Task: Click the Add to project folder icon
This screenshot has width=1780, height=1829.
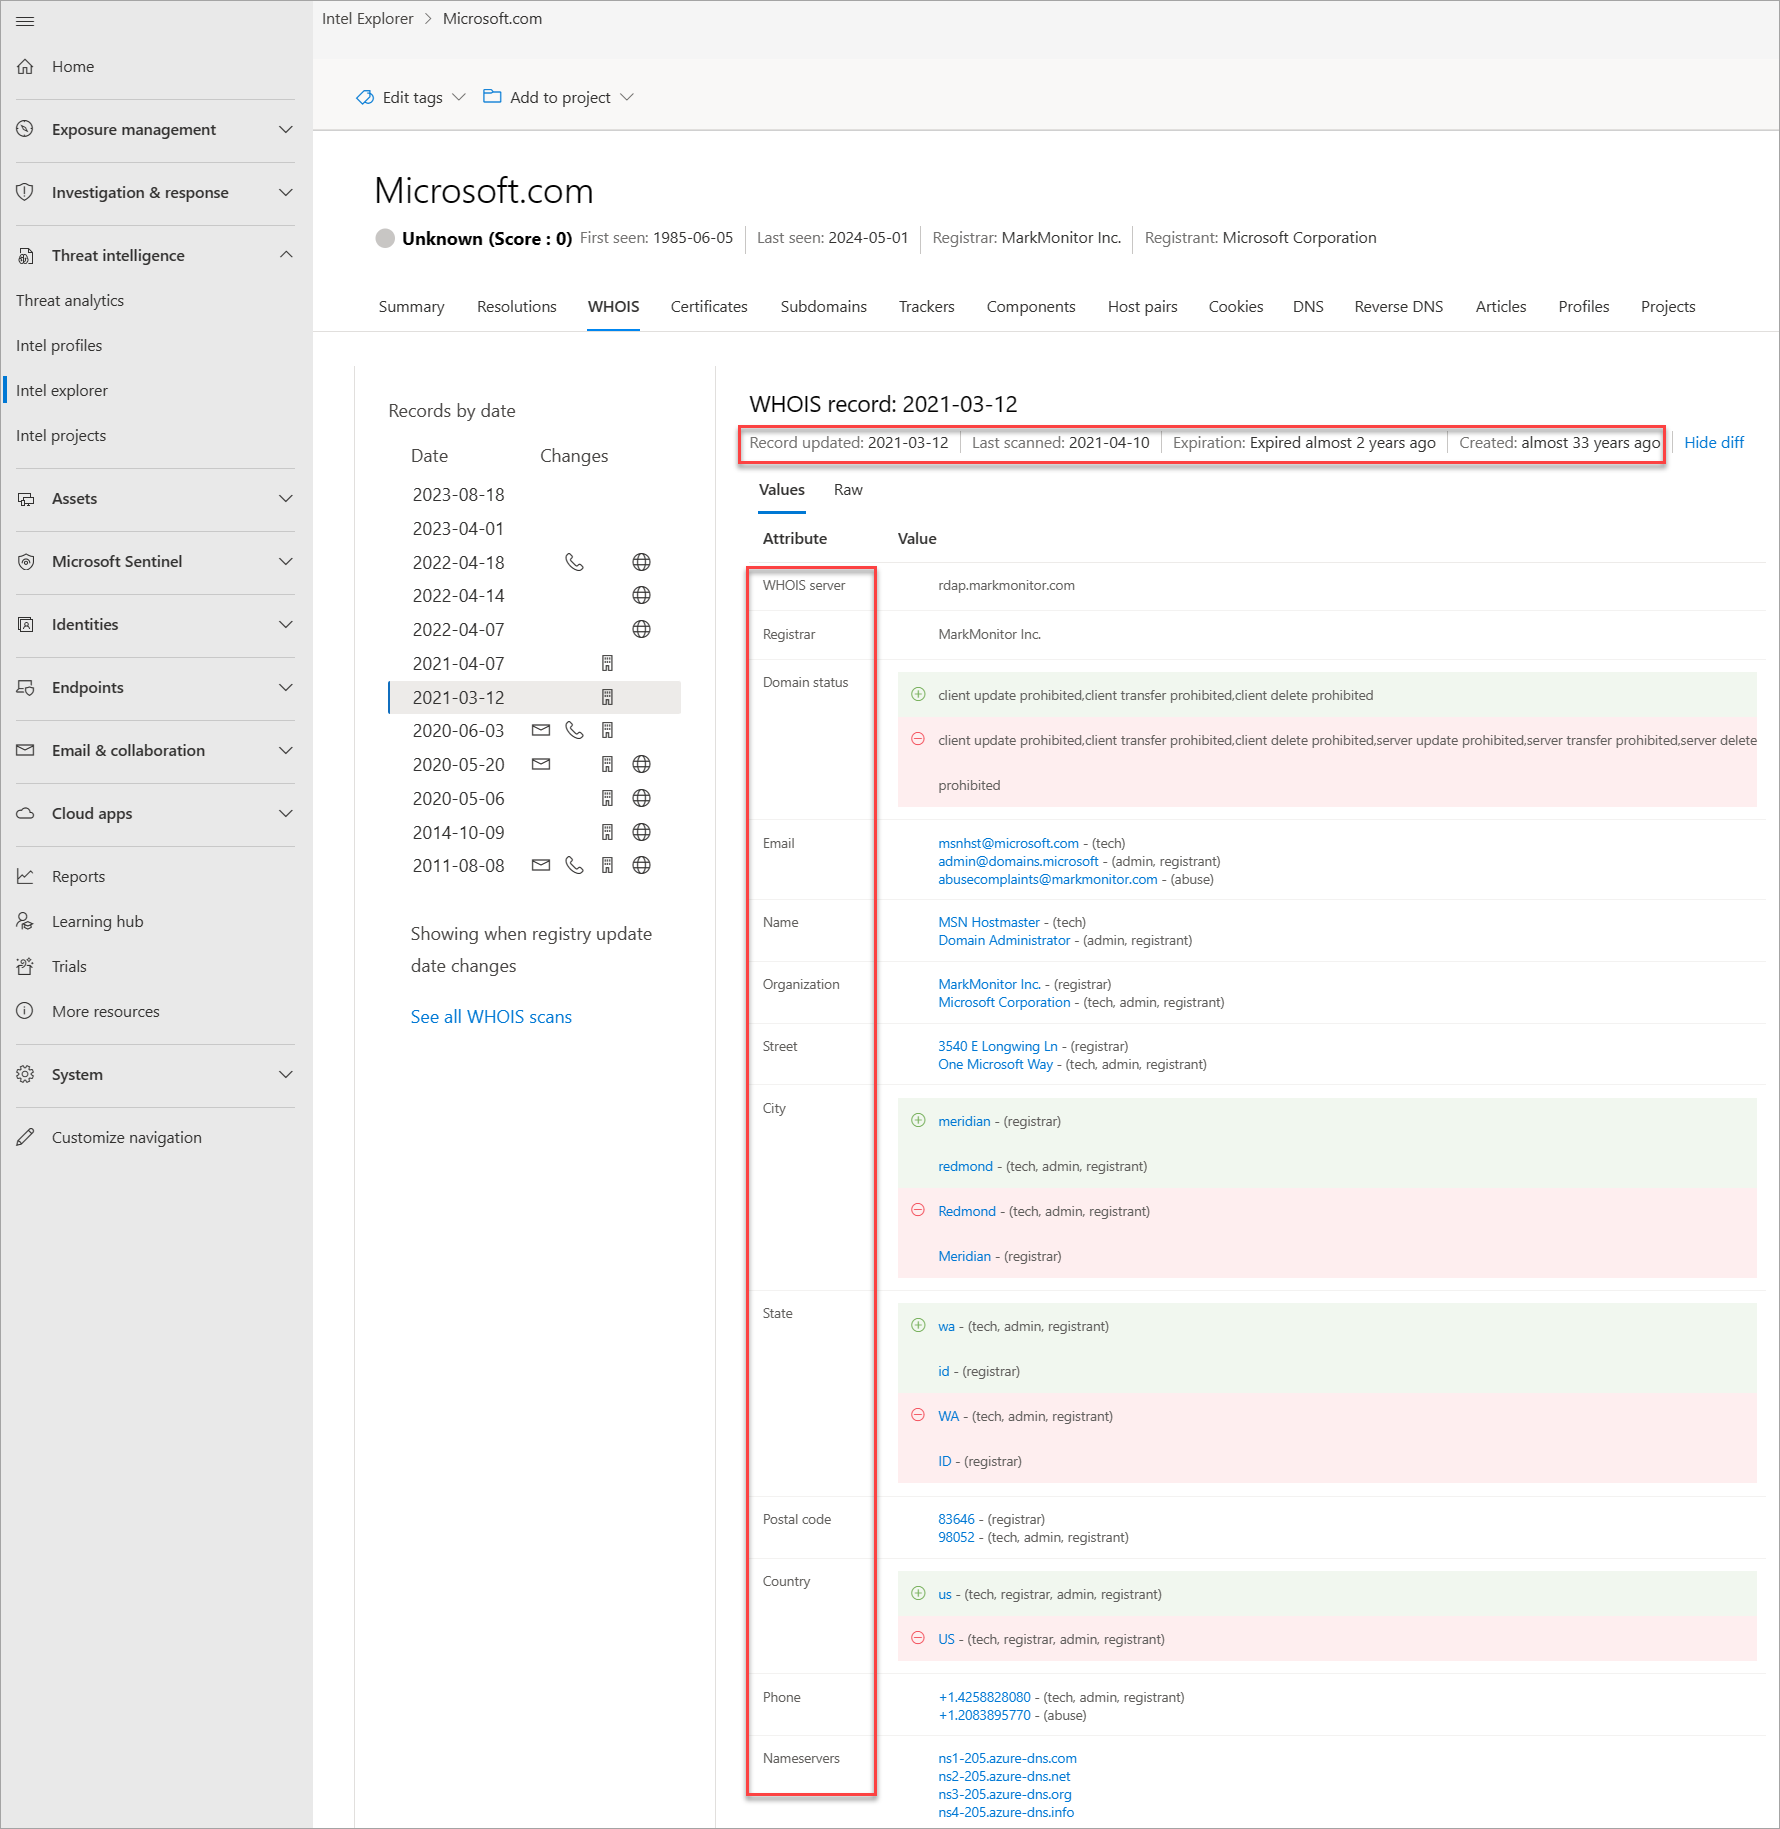Action: tap(492, 97)
